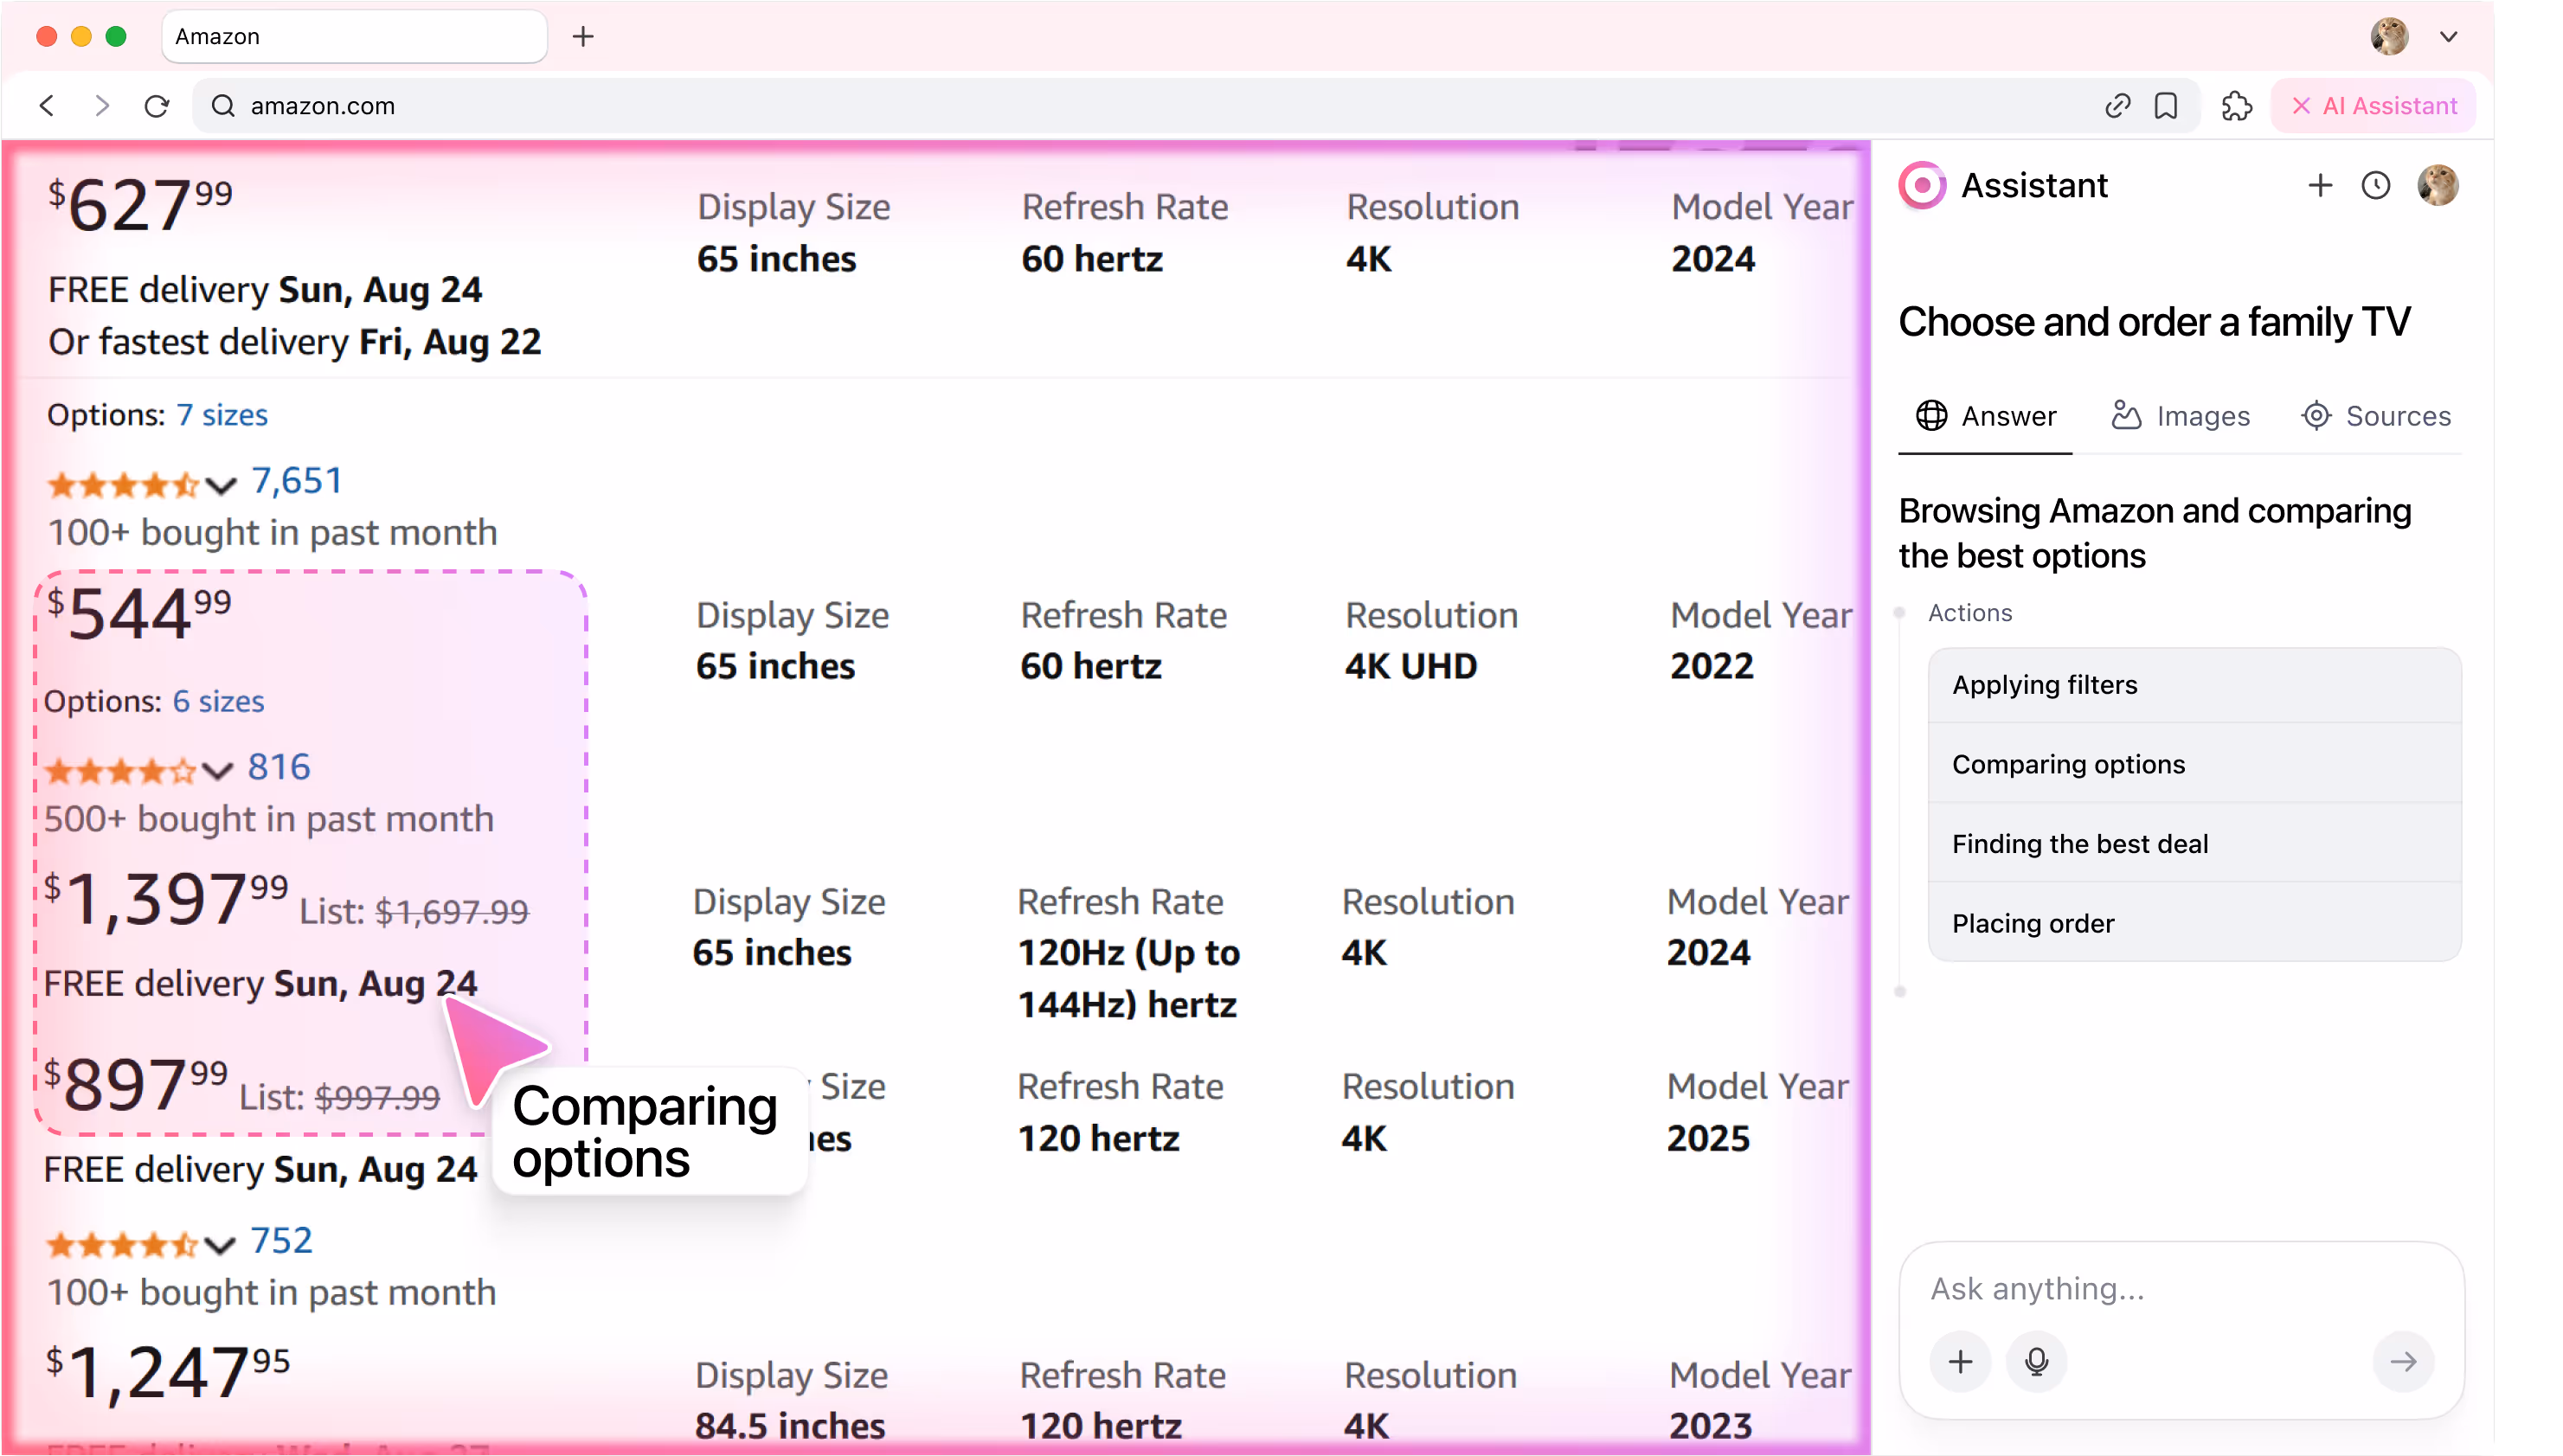Select the Amazon browser tab

354,37
